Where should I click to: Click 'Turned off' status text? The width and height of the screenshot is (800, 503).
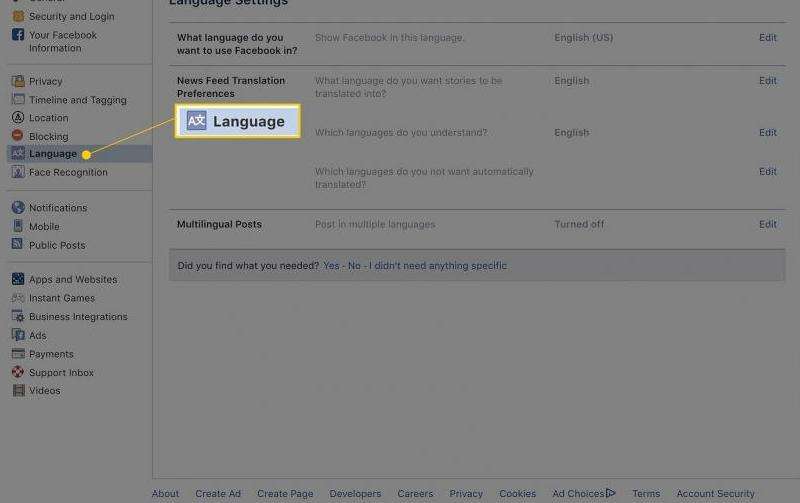click(x=579, y=224)
